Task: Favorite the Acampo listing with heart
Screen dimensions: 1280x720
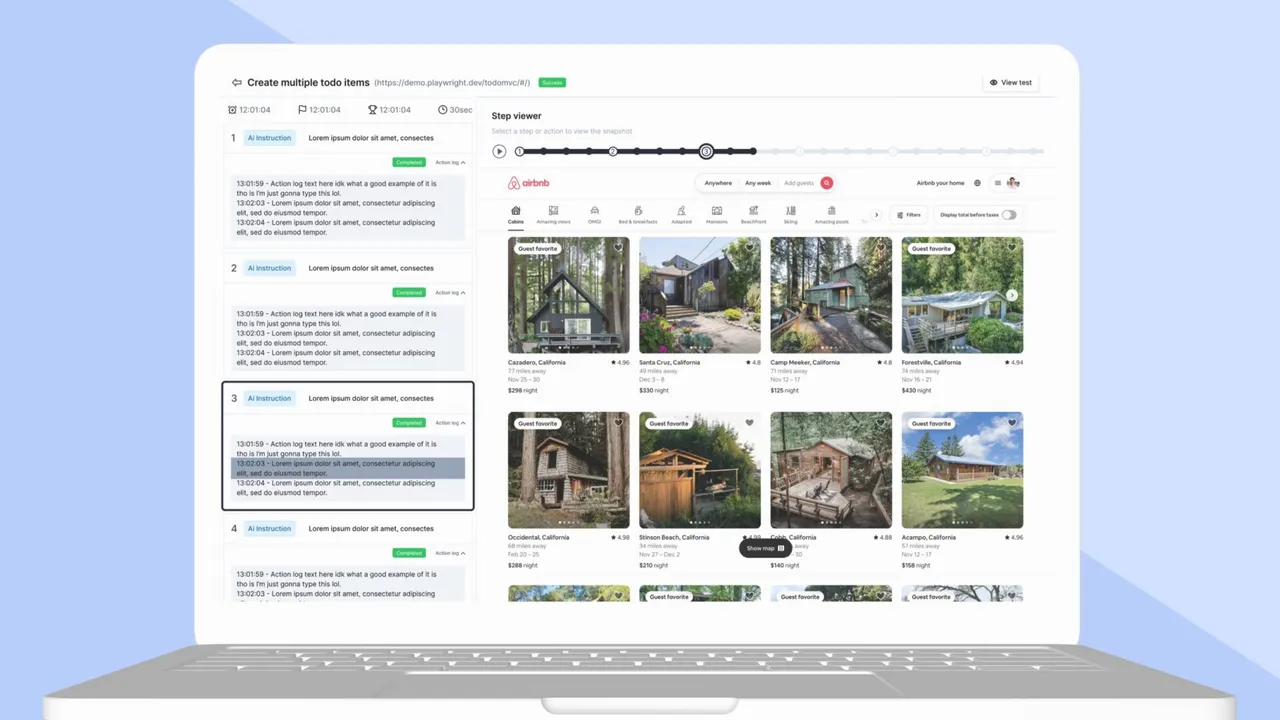Action: tap(1011, 423)
